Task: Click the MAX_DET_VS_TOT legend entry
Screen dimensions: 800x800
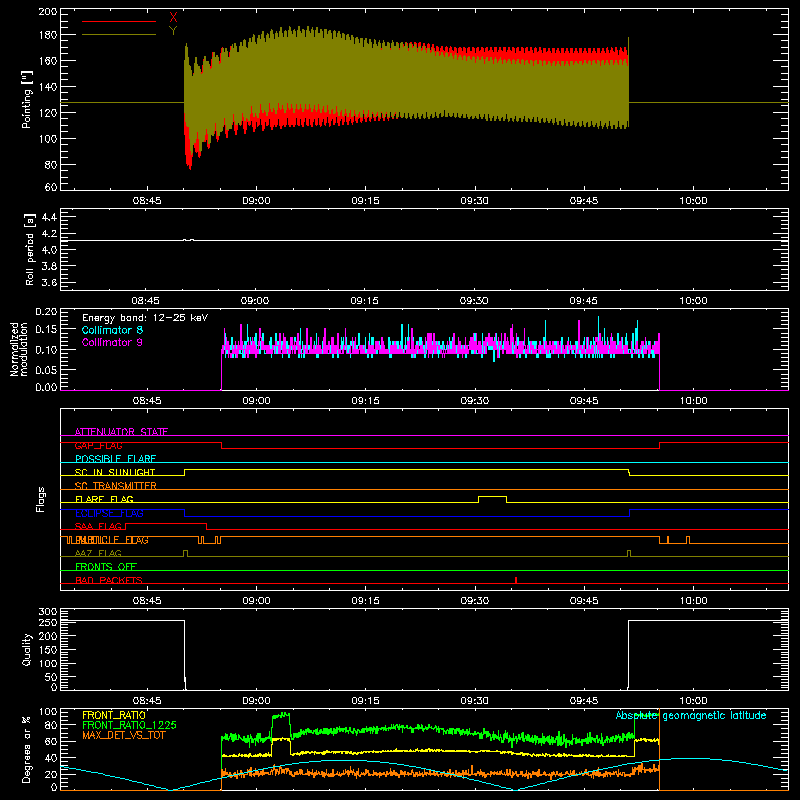Action: pos(123,735)
